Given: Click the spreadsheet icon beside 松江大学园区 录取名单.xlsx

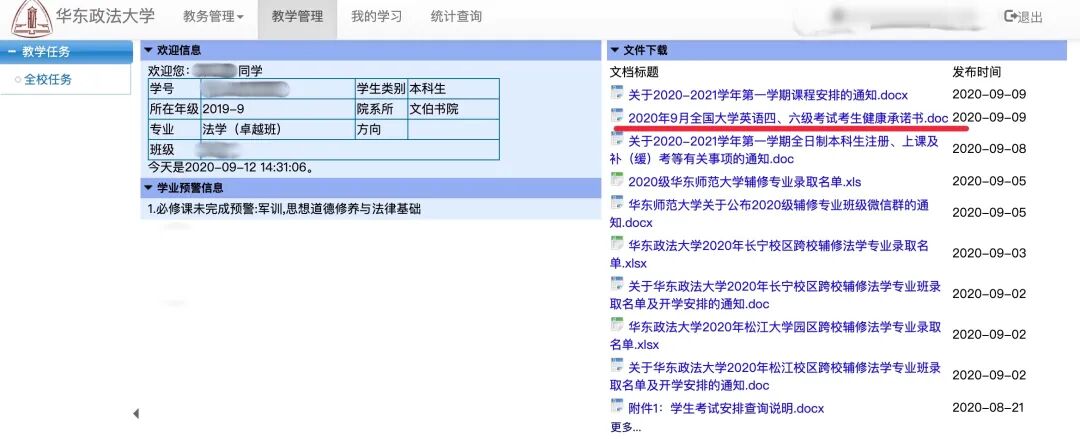Looking at the screenshot, I should 616,325.
